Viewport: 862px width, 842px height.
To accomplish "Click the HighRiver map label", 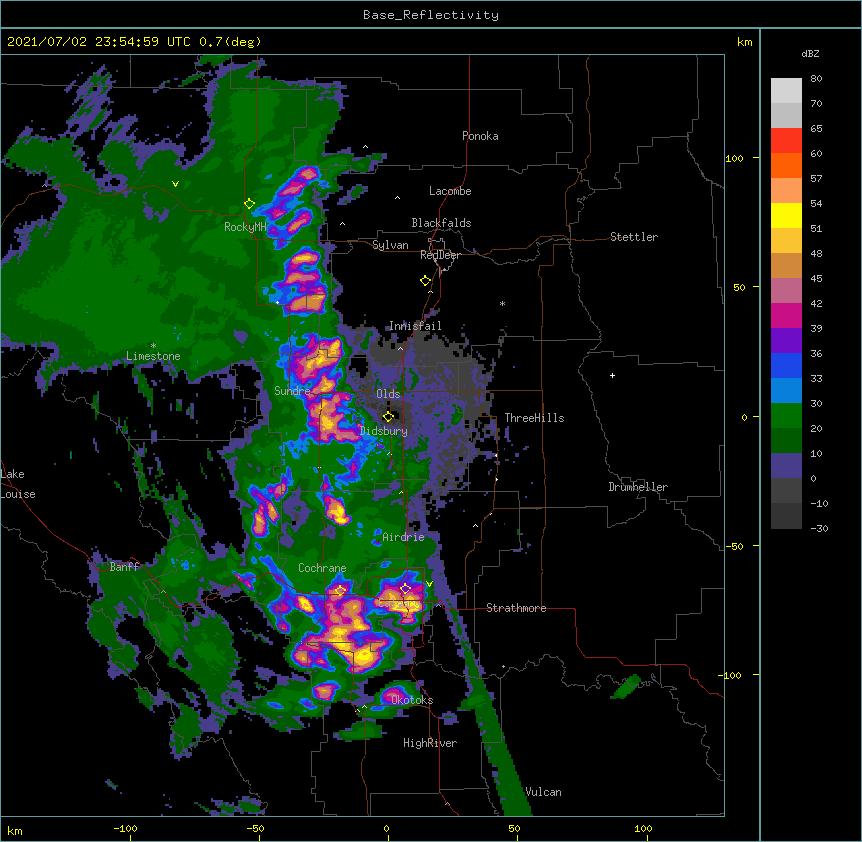I will 430,743.
